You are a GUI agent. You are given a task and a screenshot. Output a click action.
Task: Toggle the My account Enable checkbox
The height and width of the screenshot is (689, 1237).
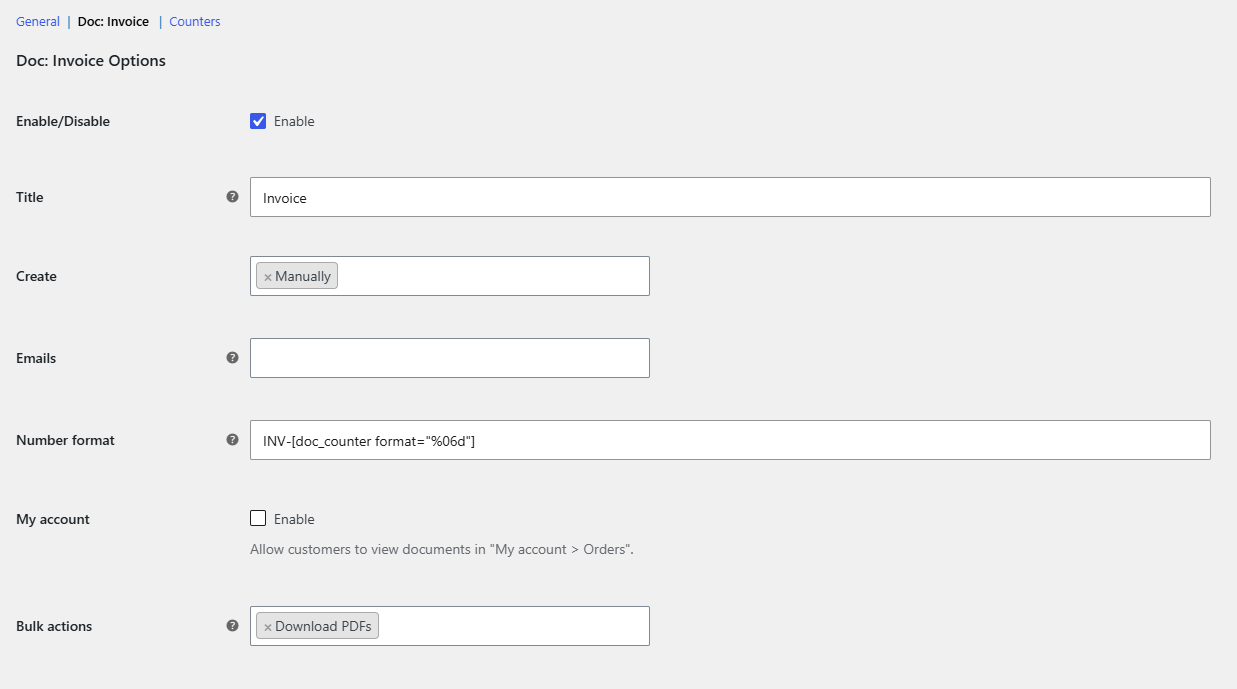(258, 518)
